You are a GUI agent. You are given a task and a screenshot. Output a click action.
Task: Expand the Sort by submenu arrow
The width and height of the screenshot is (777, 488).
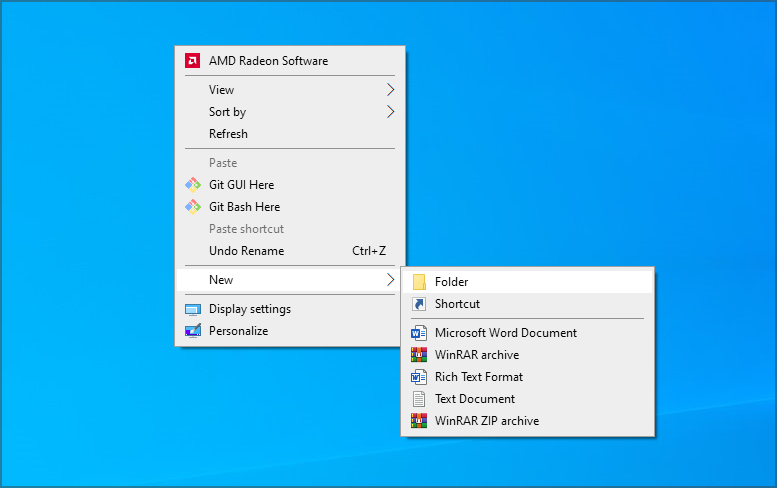[x=390, y=111]
